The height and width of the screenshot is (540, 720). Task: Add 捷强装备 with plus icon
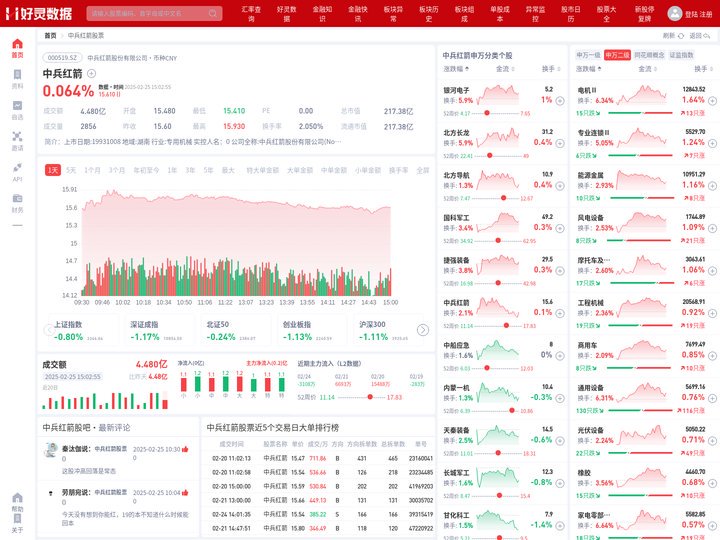tap(560, 271)
